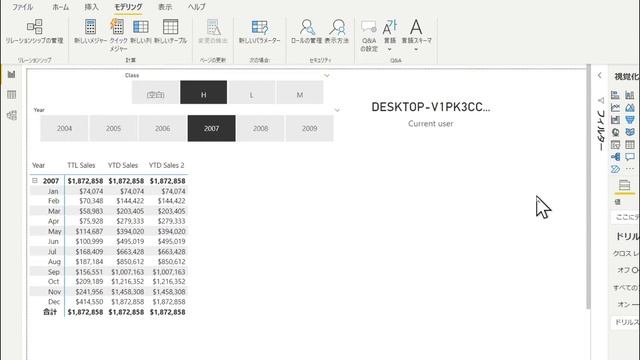The height and width of the screenshot is (360, 640).
Task: Select year 2005 in Year slicer
Action: pyautogui.click(x=113, y=128)
